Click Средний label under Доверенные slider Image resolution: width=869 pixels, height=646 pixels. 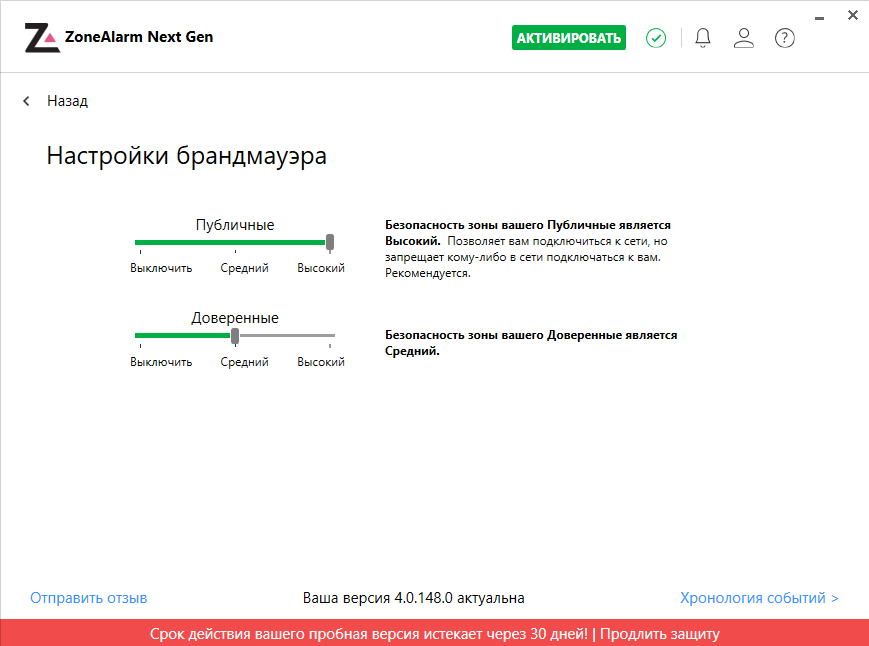244,362
